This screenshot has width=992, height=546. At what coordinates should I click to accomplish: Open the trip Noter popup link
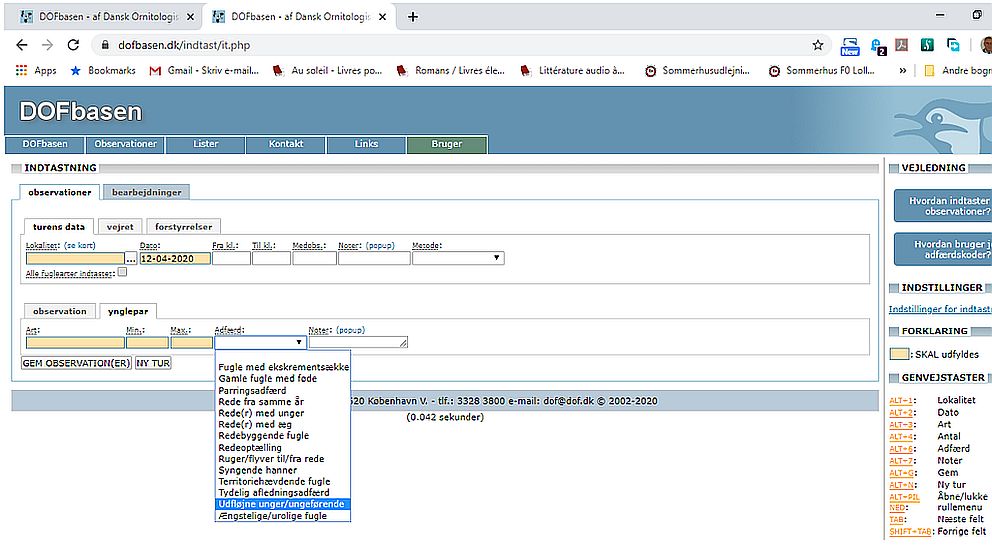point(379,245)
